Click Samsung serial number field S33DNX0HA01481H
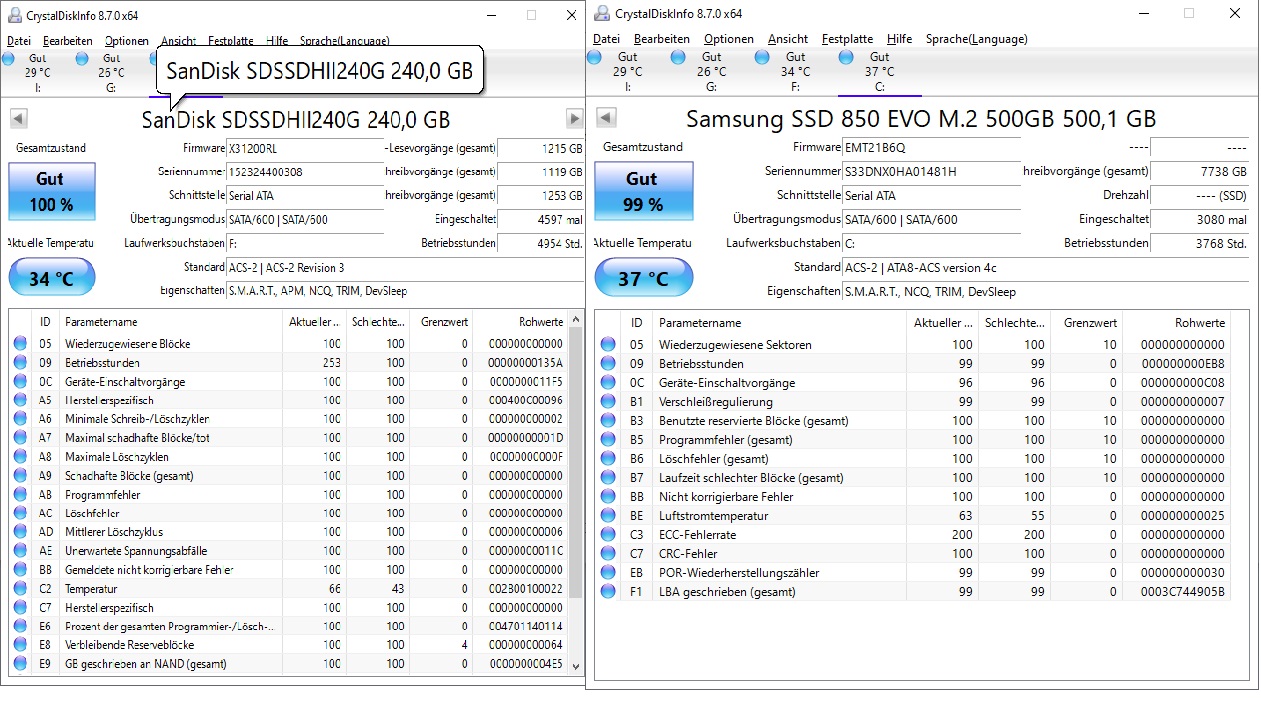The width and height of the screenshot is (1261, 716). pos(932,171)
